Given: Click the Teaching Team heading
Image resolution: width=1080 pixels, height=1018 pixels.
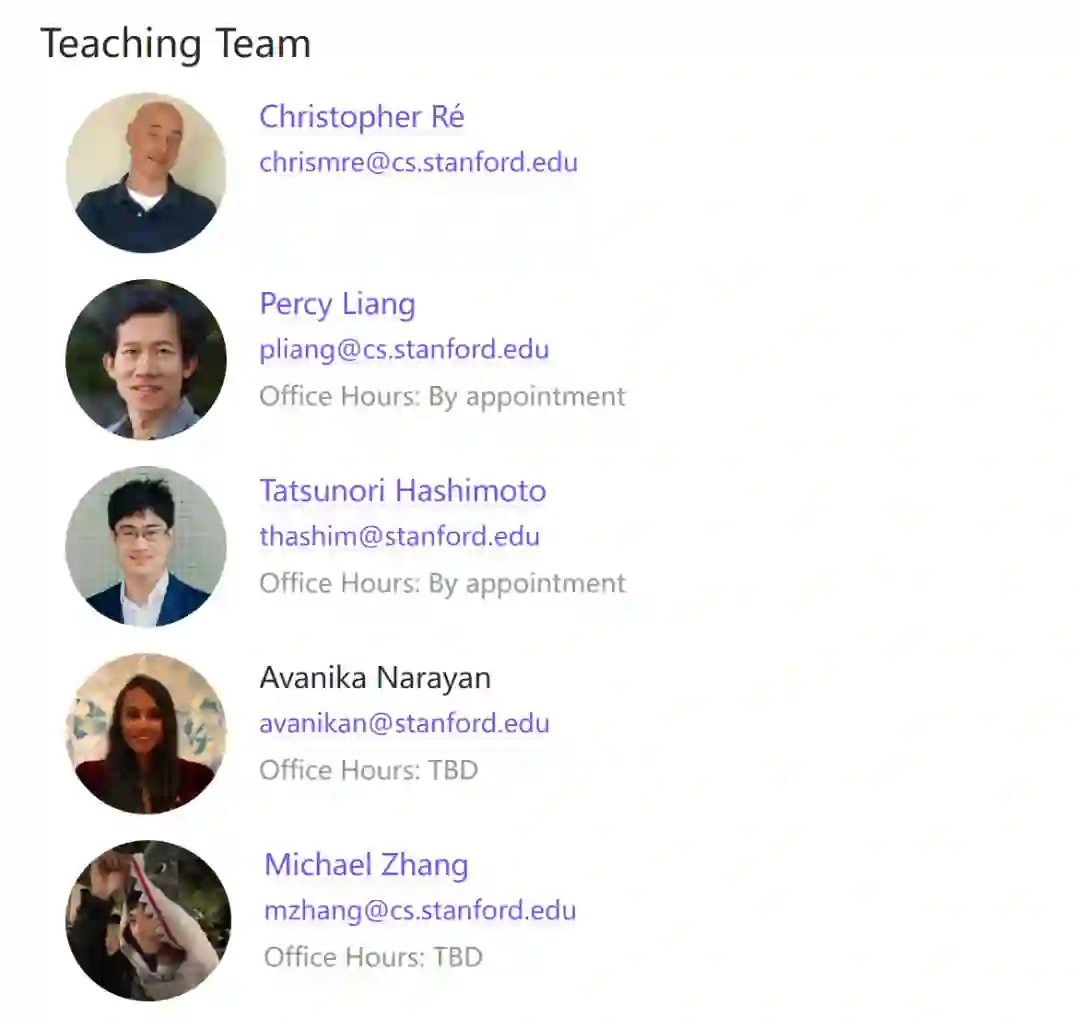Looking at the screenshot, I should click(175, 44).
